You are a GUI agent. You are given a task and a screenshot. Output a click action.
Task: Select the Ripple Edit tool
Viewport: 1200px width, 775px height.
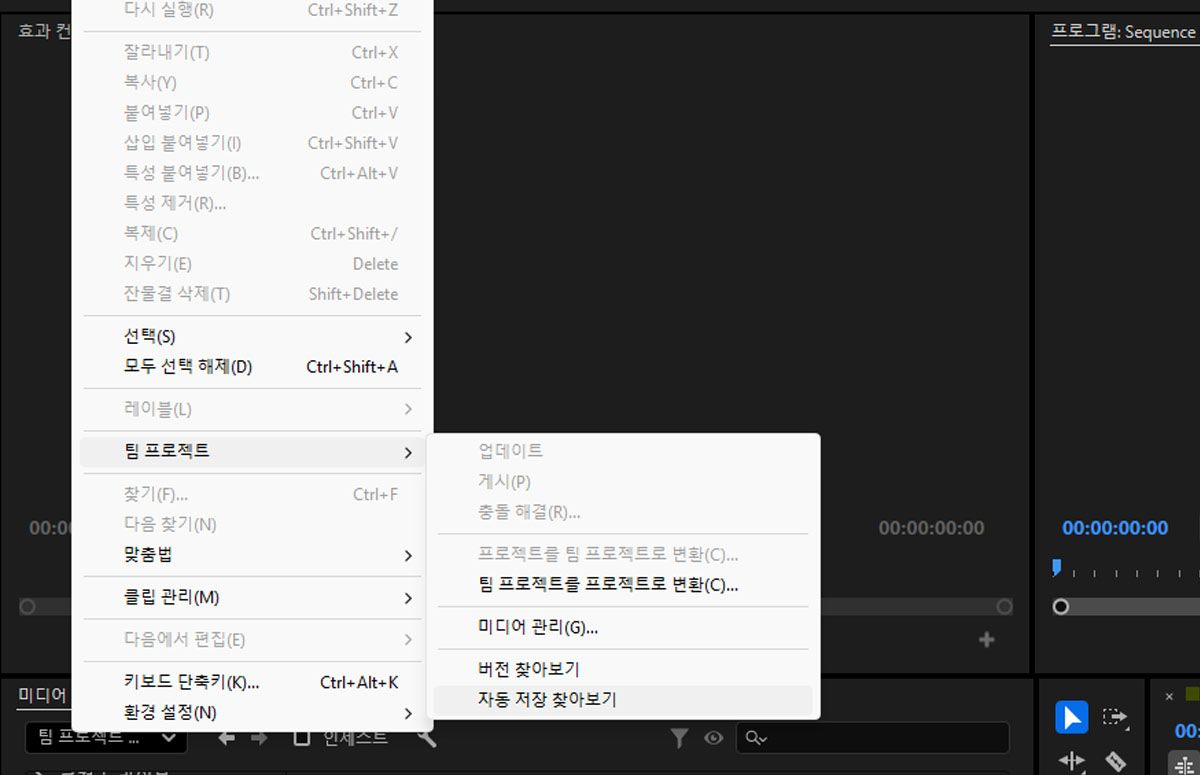point(1070,763)
